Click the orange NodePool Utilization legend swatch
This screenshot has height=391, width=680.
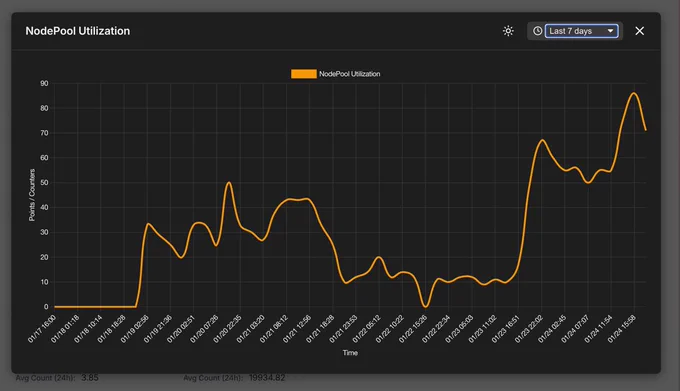(304, 74)
